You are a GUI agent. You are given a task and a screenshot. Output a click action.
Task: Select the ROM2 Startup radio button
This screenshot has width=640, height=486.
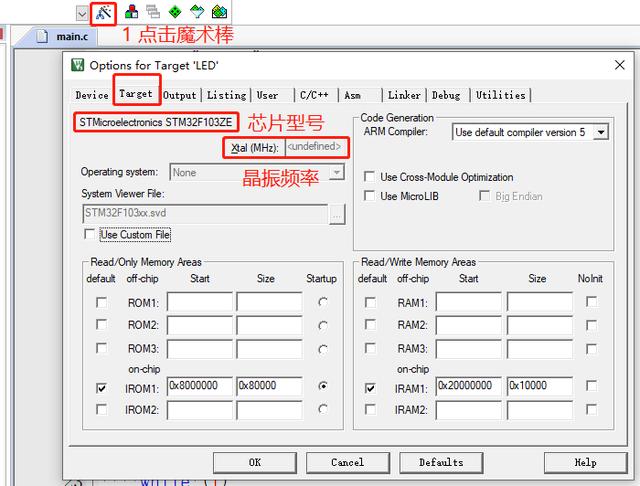pyautogui.click(x=322, y=326)
